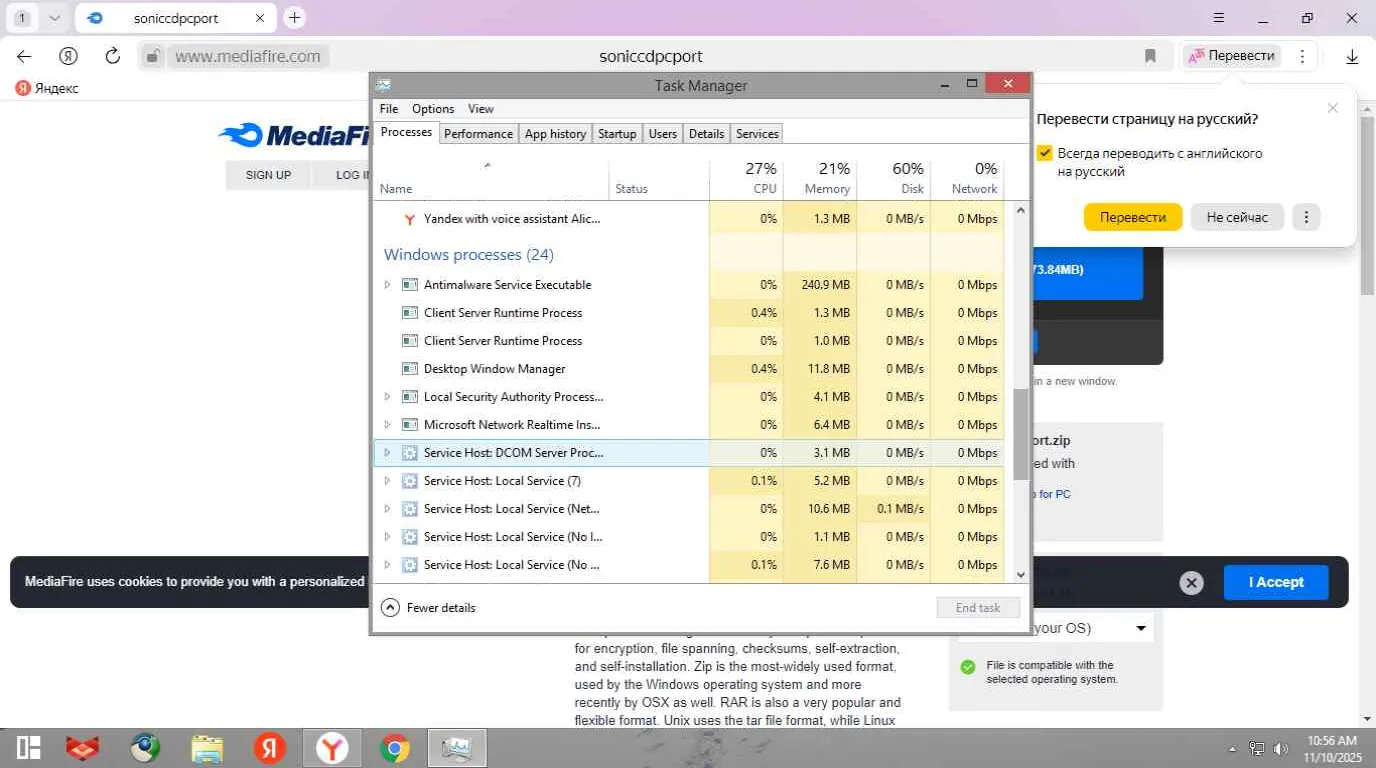Click the Local Security Authority Process icon
1376x768 pixels.
pos(409,397)
